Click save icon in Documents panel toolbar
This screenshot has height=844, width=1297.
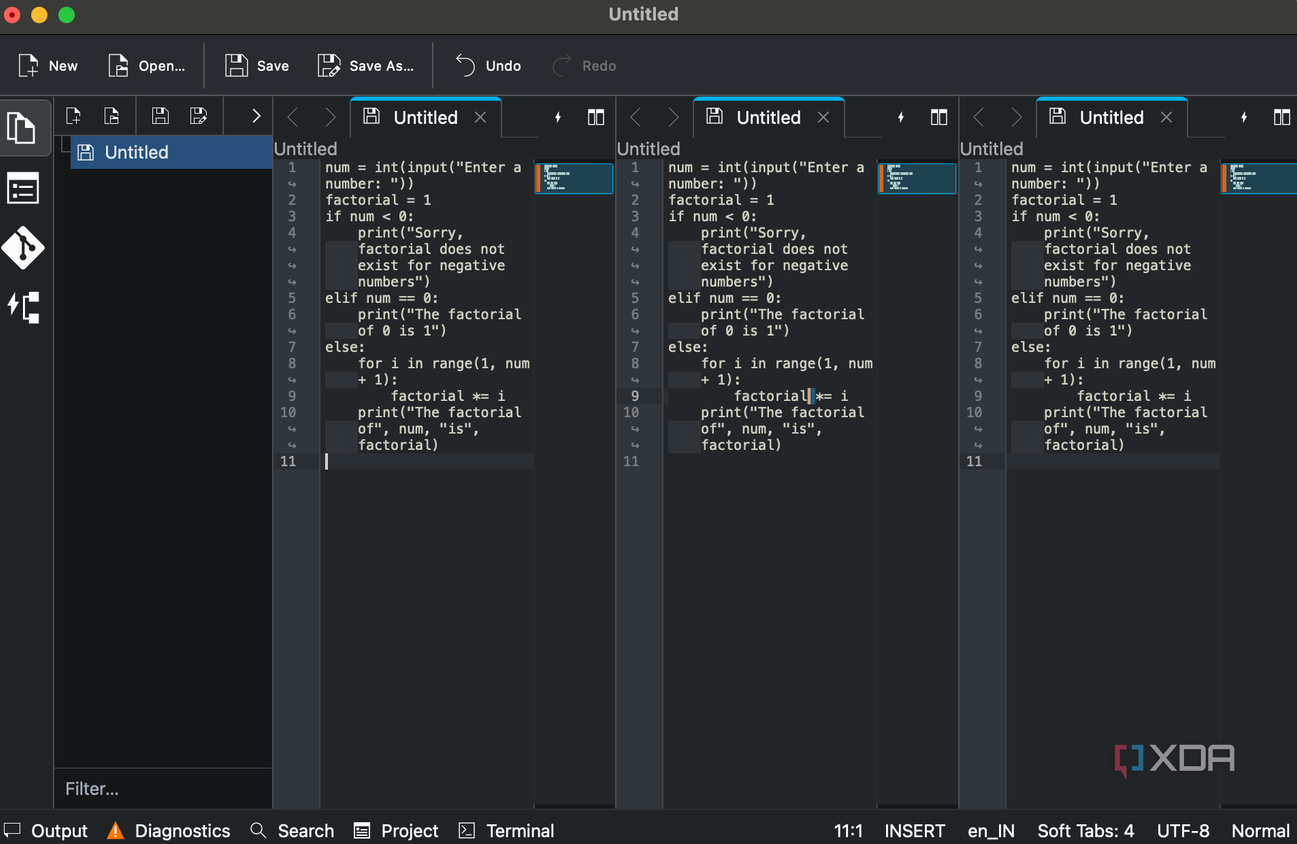pyautogui.click(x=160, y=116)
